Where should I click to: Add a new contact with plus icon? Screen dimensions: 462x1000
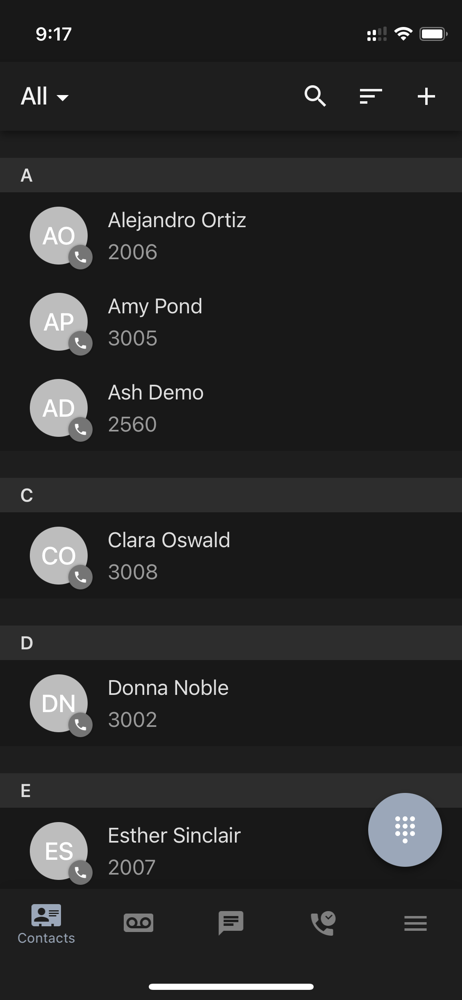click(426, 96)
